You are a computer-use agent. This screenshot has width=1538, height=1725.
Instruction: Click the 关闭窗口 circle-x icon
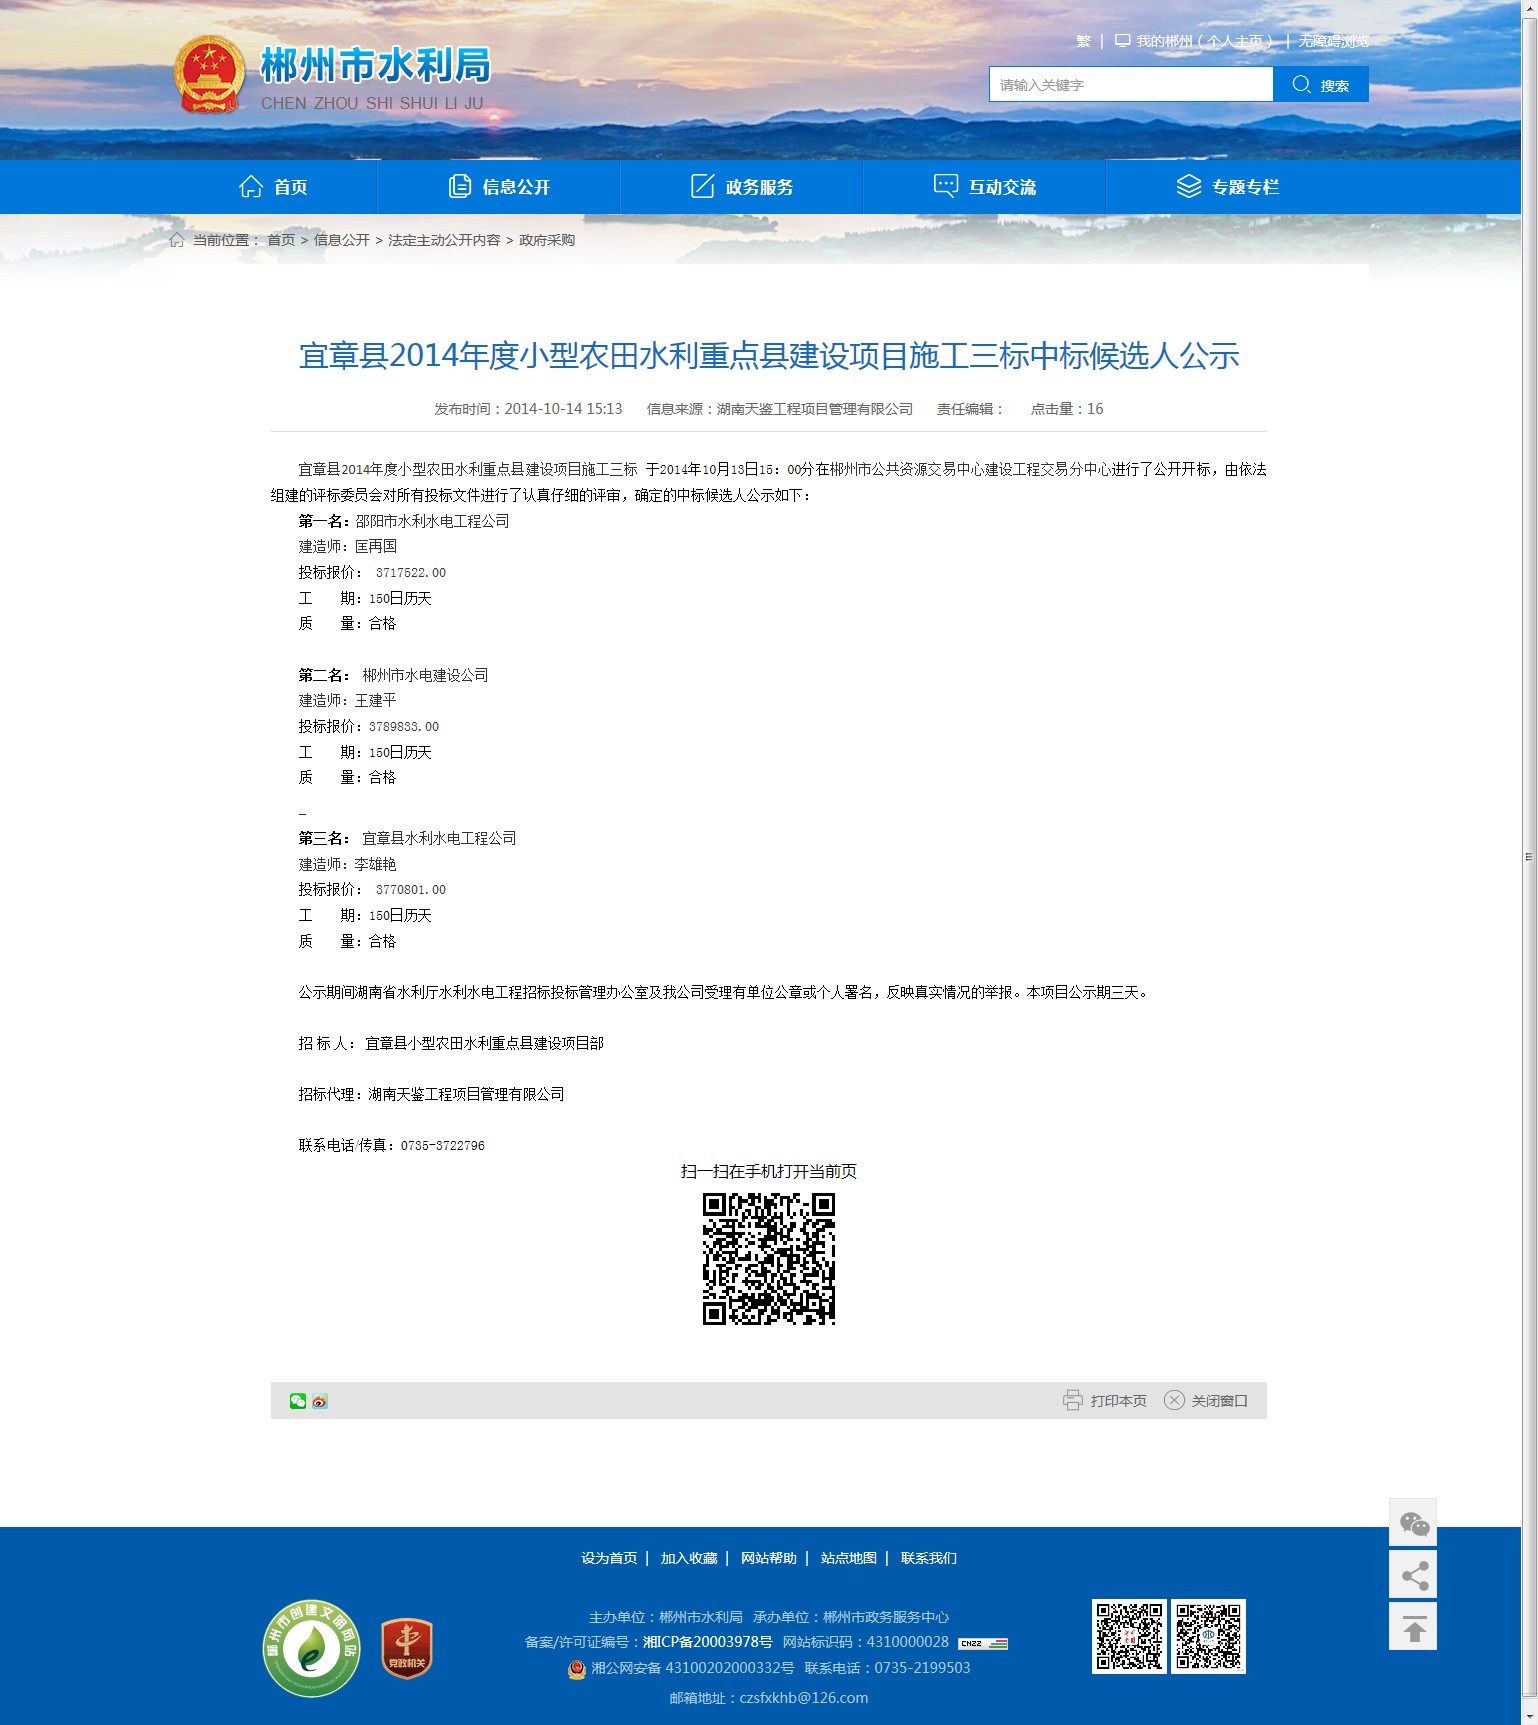1174,1400
